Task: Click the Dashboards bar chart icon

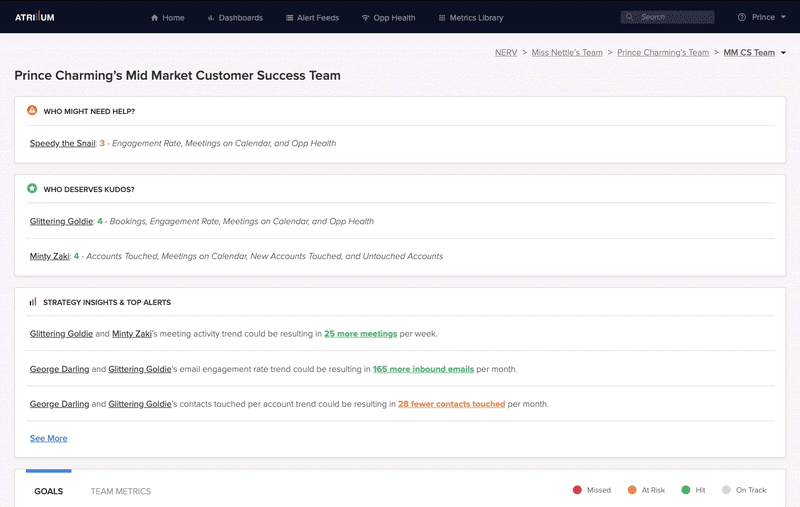Action: point(211,18)
